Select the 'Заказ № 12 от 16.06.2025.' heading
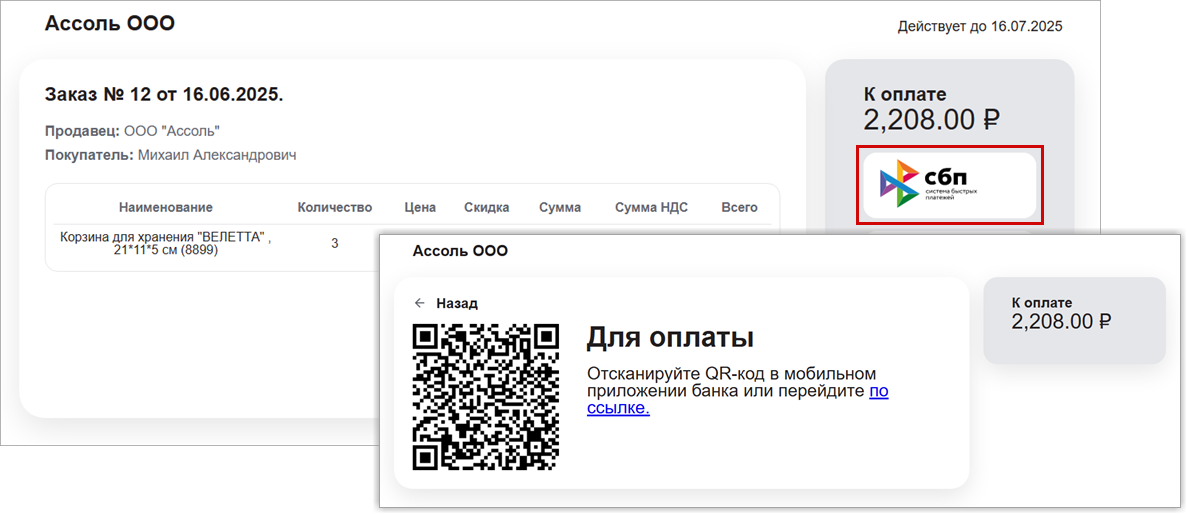This screenshot has width=1187, height=514. [164, 95]
